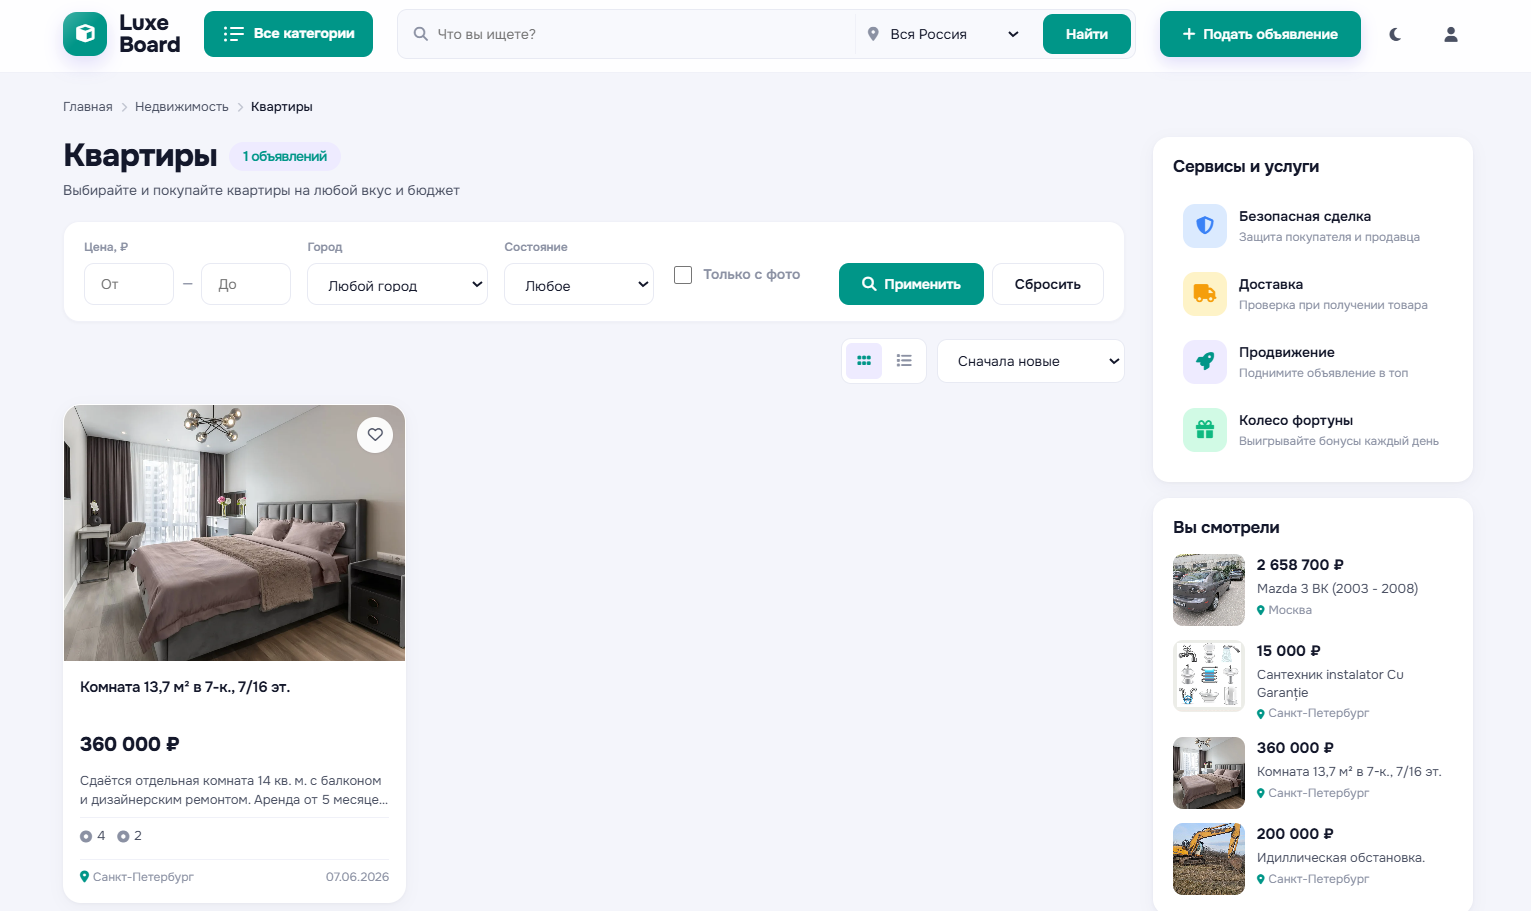Open the Продвижение service link
Image resolution: width=1531 pixels, height=911 pixels.
point(1313,362)
